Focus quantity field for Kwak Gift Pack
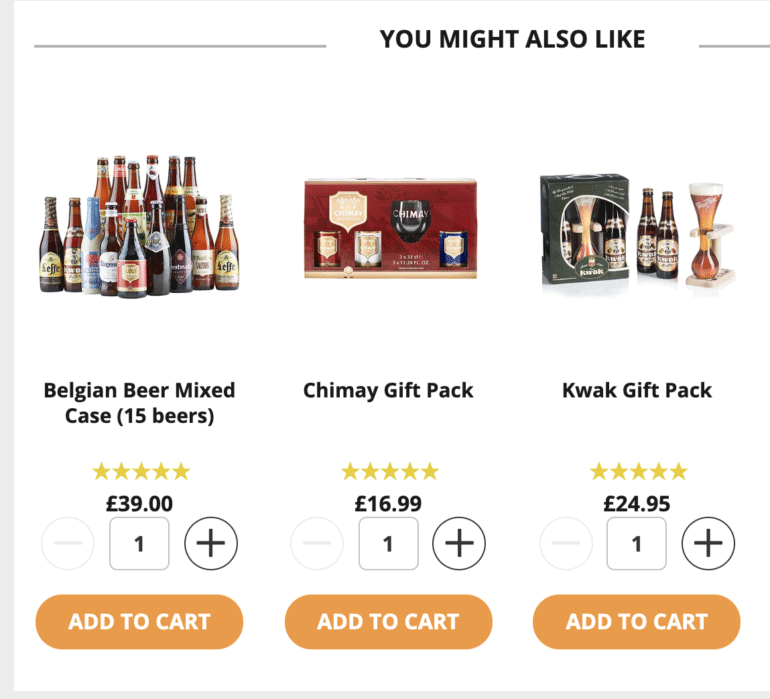The height and width of the screenshot is (699, 770). pos(636,544)
